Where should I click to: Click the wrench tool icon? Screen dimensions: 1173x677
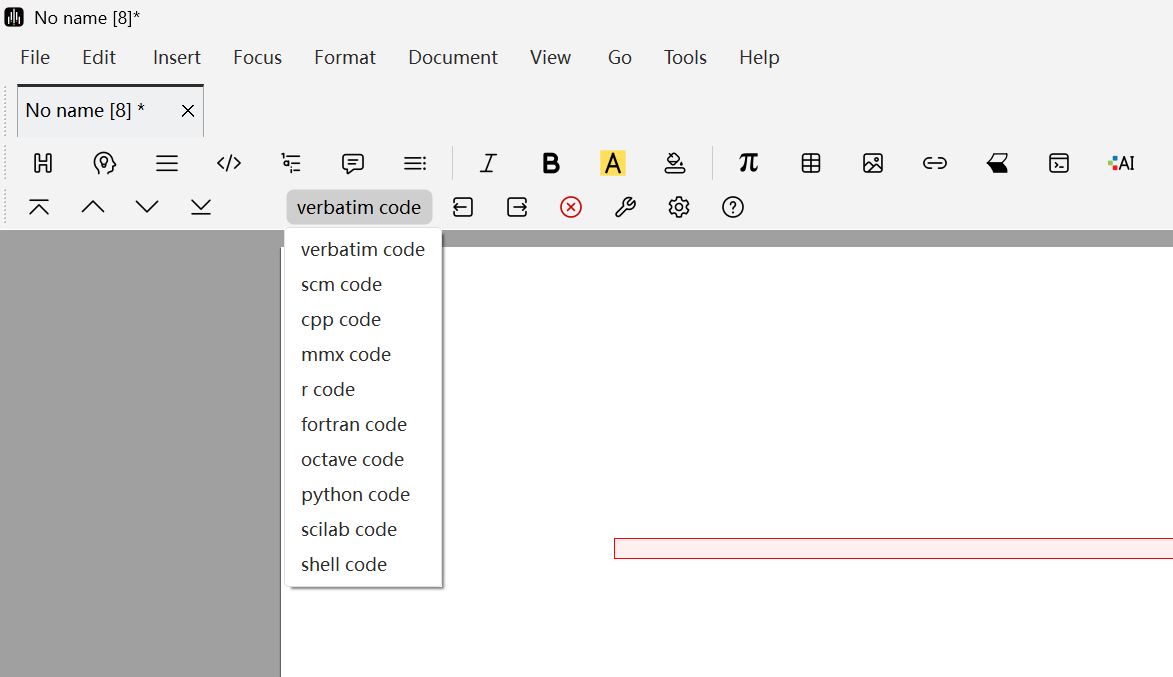[x=625, y=207]
